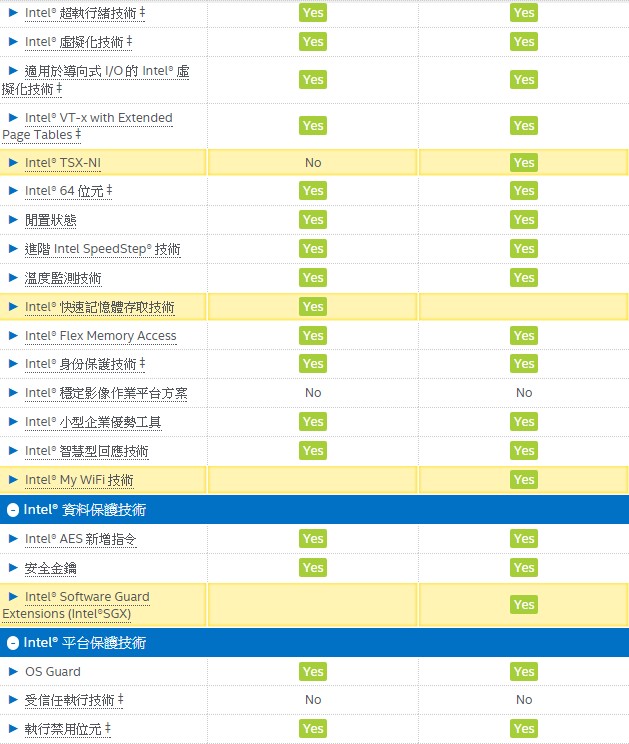Select 受信任執行技術 'No' in last column

tap(524, 700)
